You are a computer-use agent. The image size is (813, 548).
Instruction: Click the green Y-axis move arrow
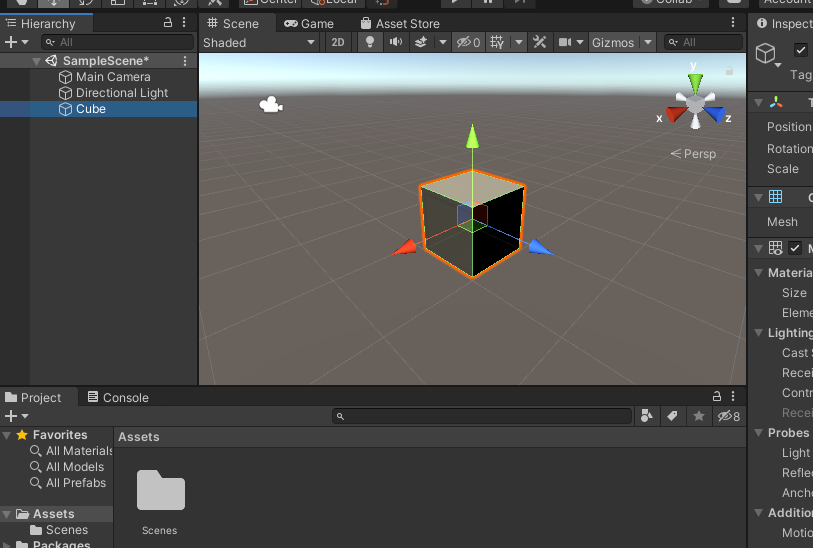[x=472, y=136]
